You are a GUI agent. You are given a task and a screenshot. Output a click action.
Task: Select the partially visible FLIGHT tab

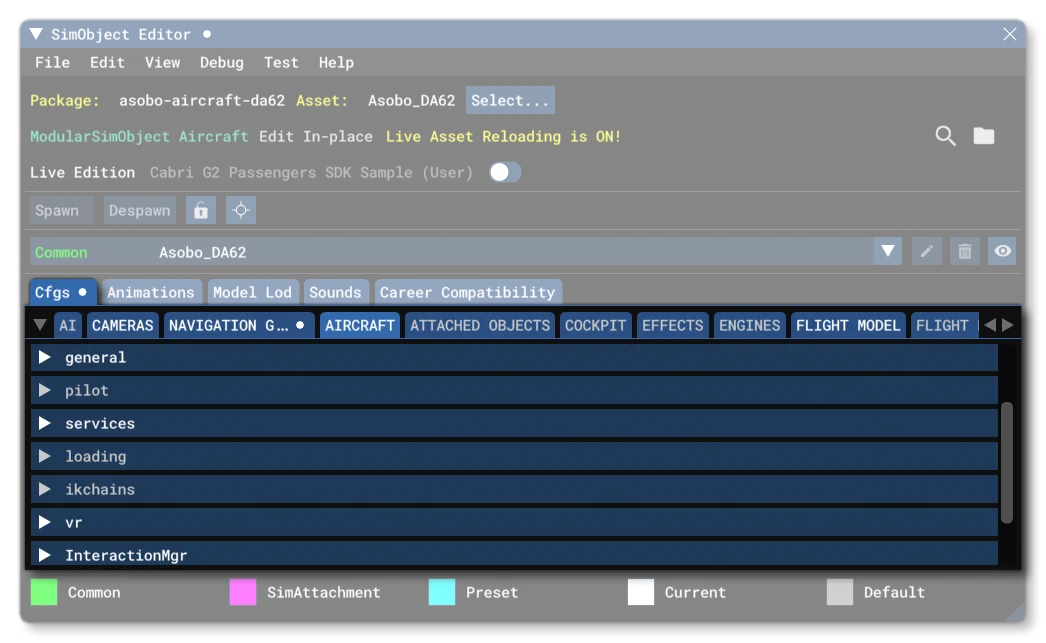[944, 326]
